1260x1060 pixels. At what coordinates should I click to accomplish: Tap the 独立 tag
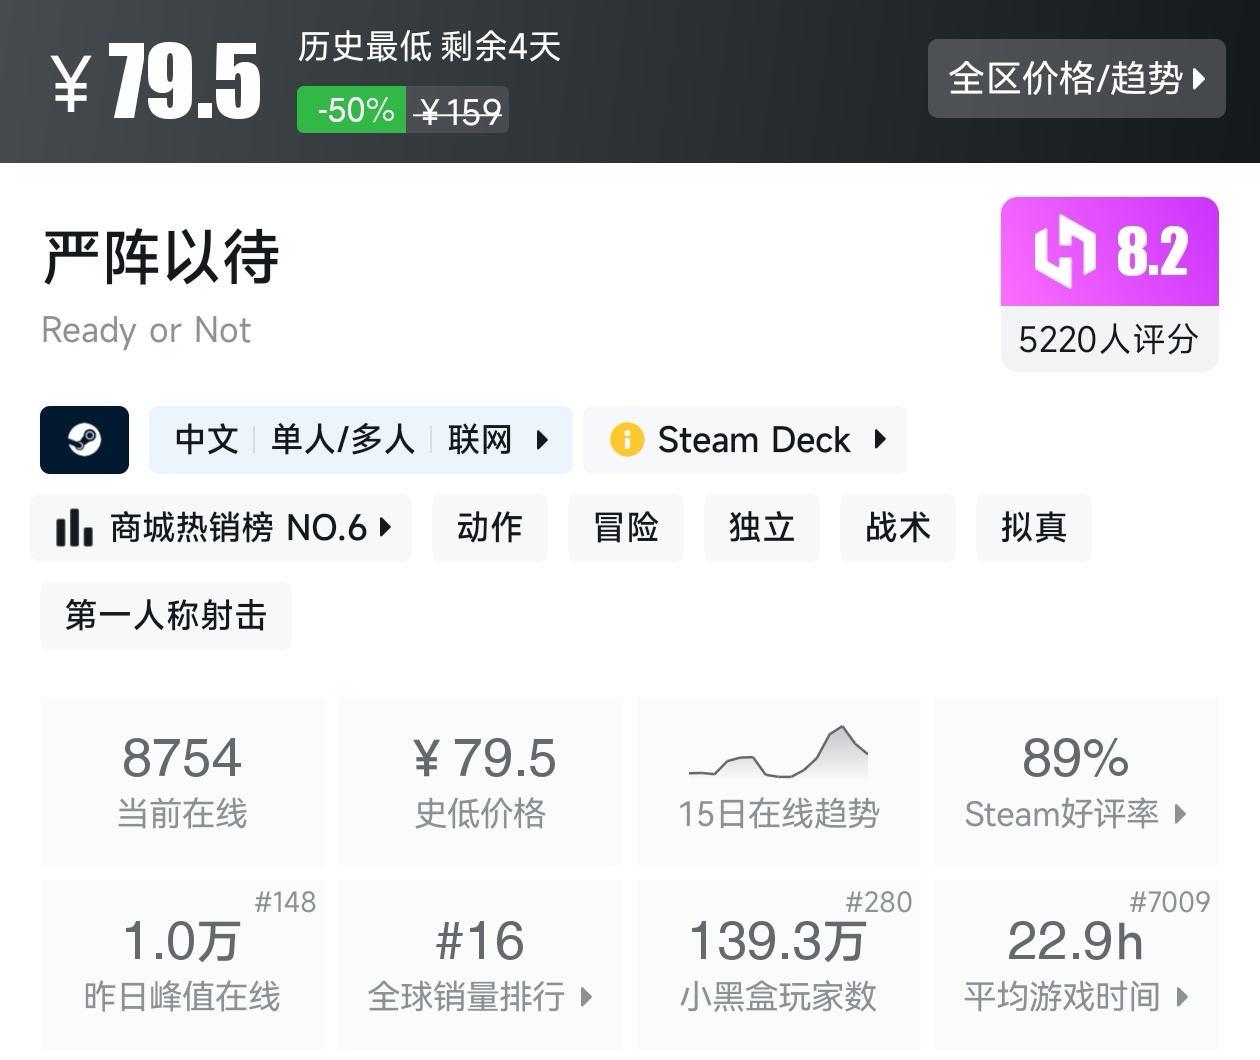click(762, 527)
